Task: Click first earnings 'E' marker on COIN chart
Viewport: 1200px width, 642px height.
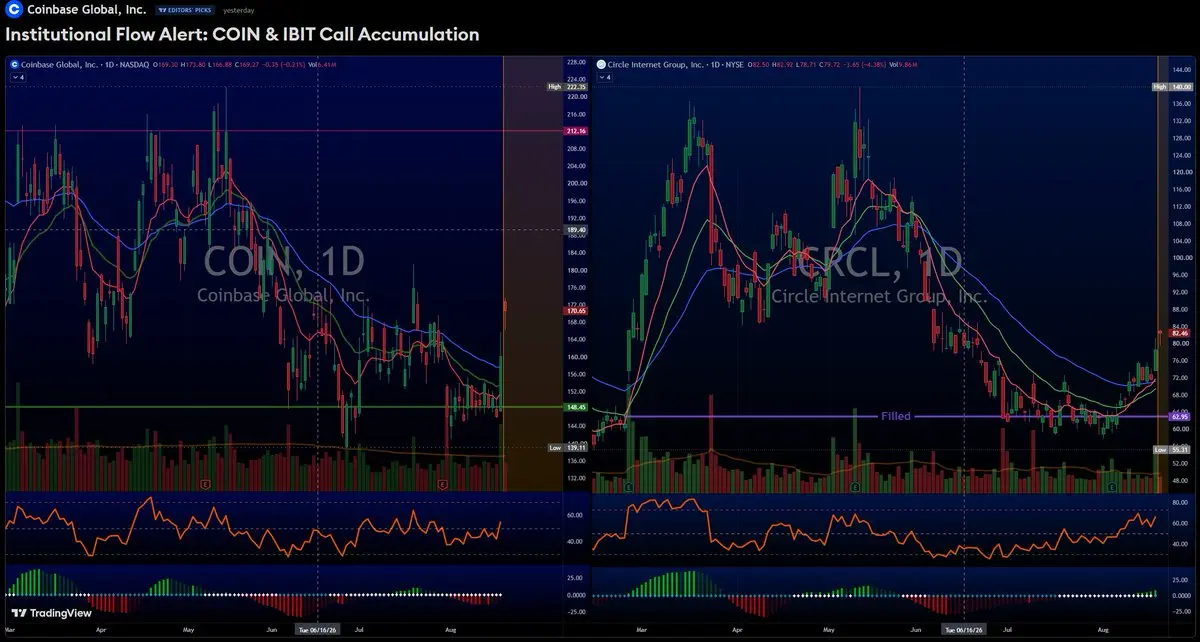Action: [x=205, y=484]
